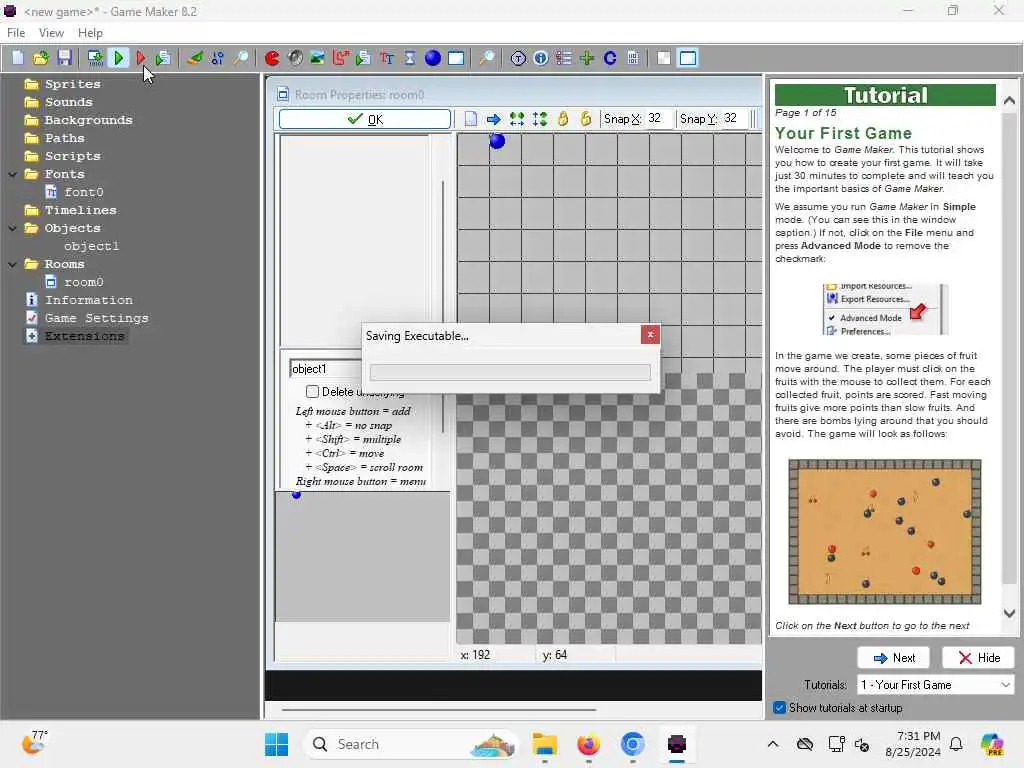Click OK in Room Properties

(x=364, y=119)
